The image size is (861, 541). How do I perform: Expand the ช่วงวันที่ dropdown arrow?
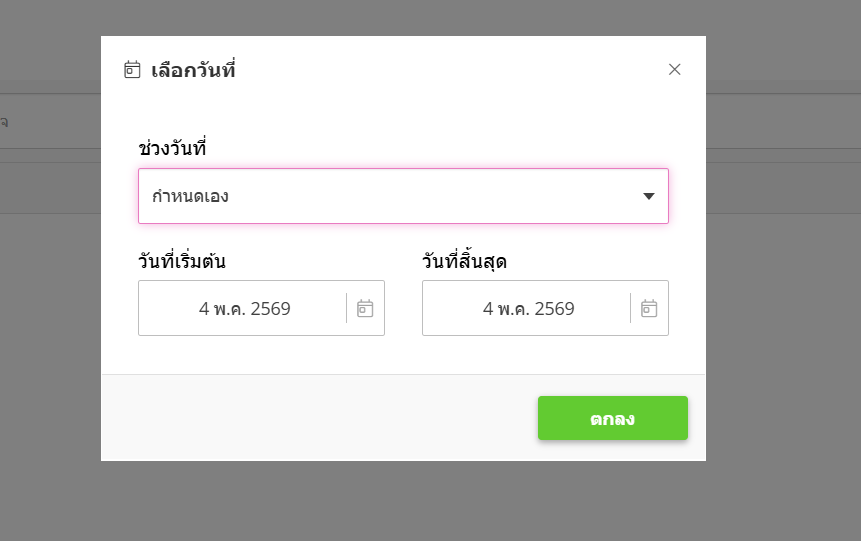pos(648,196)
